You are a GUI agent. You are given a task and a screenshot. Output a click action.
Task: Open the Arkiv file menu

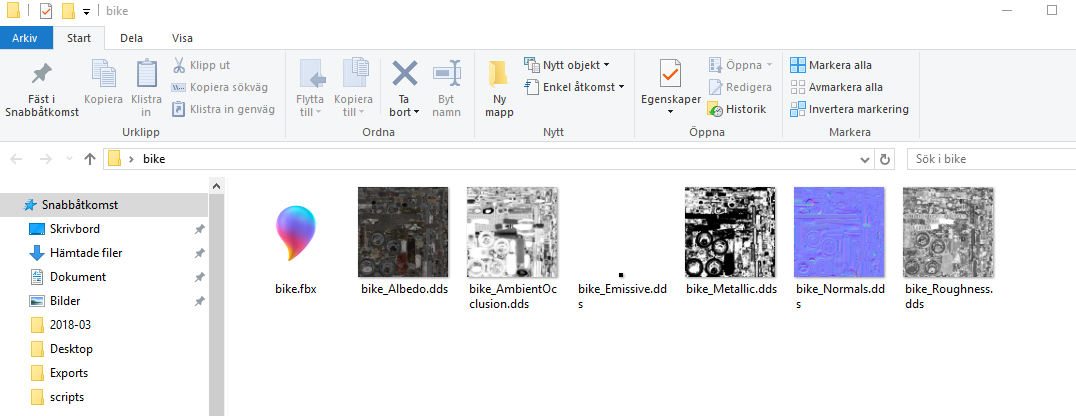point(25,38)
